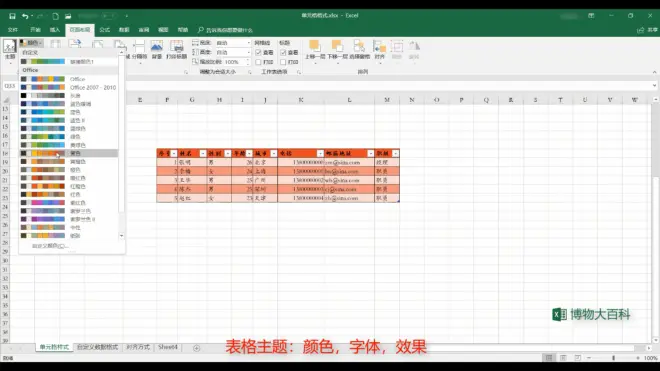The image size is (660, 371).
Task: Open the Selection Pane (选择窗格) icon
Action: [x=359, y=50]
